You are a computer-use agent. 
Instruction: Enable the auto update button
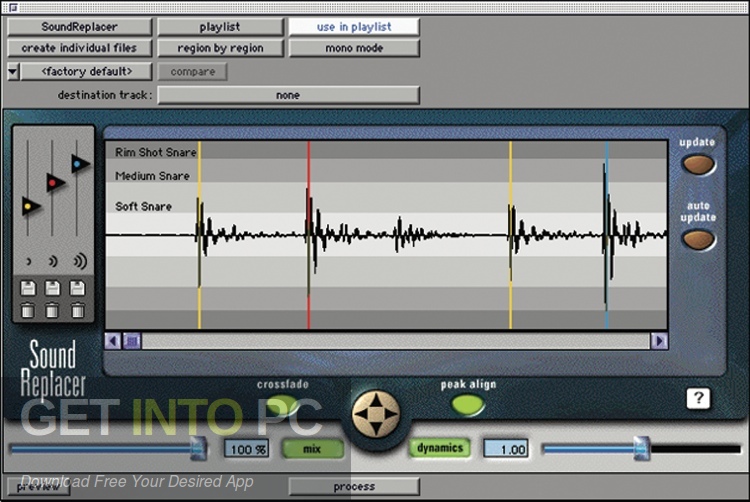point(698,240)
